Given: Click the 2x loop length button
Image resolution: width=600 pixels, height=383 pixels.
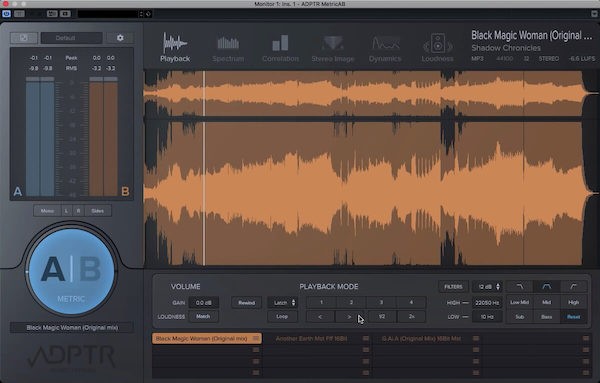Looking at the screenshot, I should (x=411, y=316).
